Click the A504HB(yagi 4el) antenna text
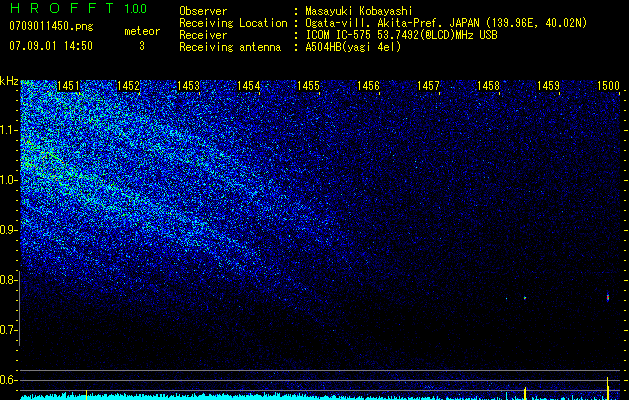The image size is (629, 400). pyautogui.click(x=353, y=47)
